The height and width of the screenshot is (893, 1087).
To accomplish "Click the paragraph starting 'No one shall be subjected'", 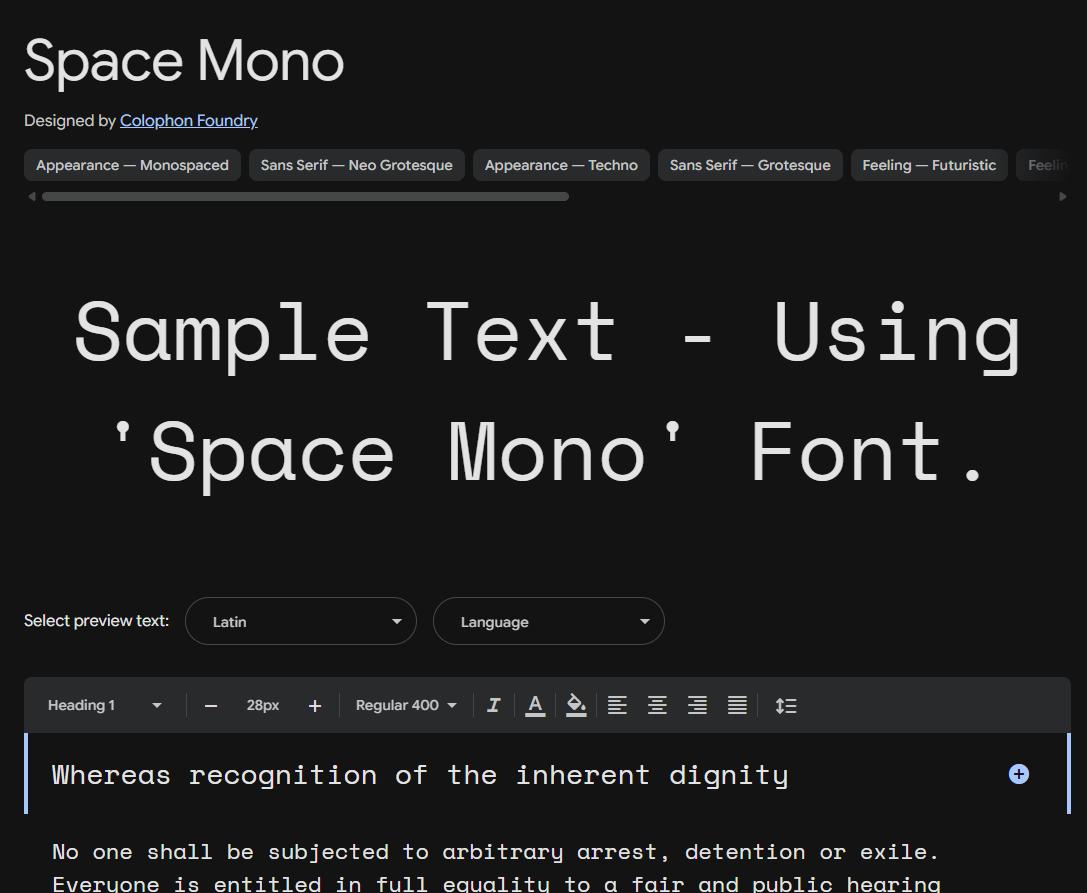I will pyautogui.click(x=496, y=868).
